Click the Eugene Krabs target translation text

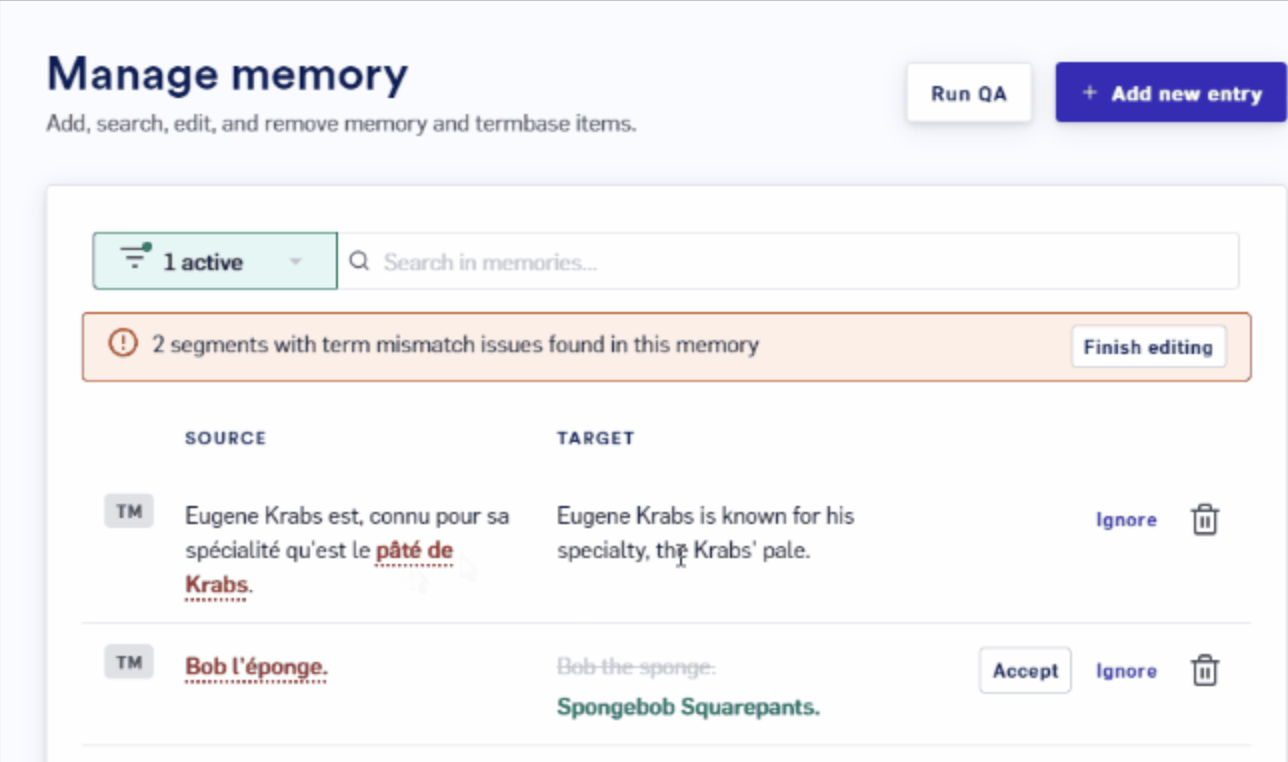[x=706, y=533]
